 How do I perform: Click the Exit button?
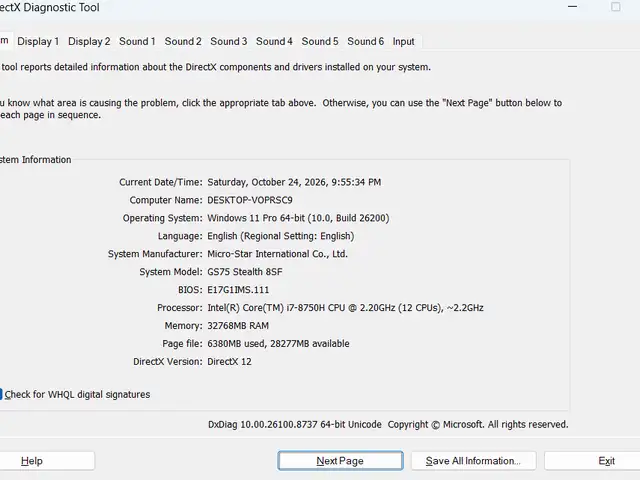(607, 461)
